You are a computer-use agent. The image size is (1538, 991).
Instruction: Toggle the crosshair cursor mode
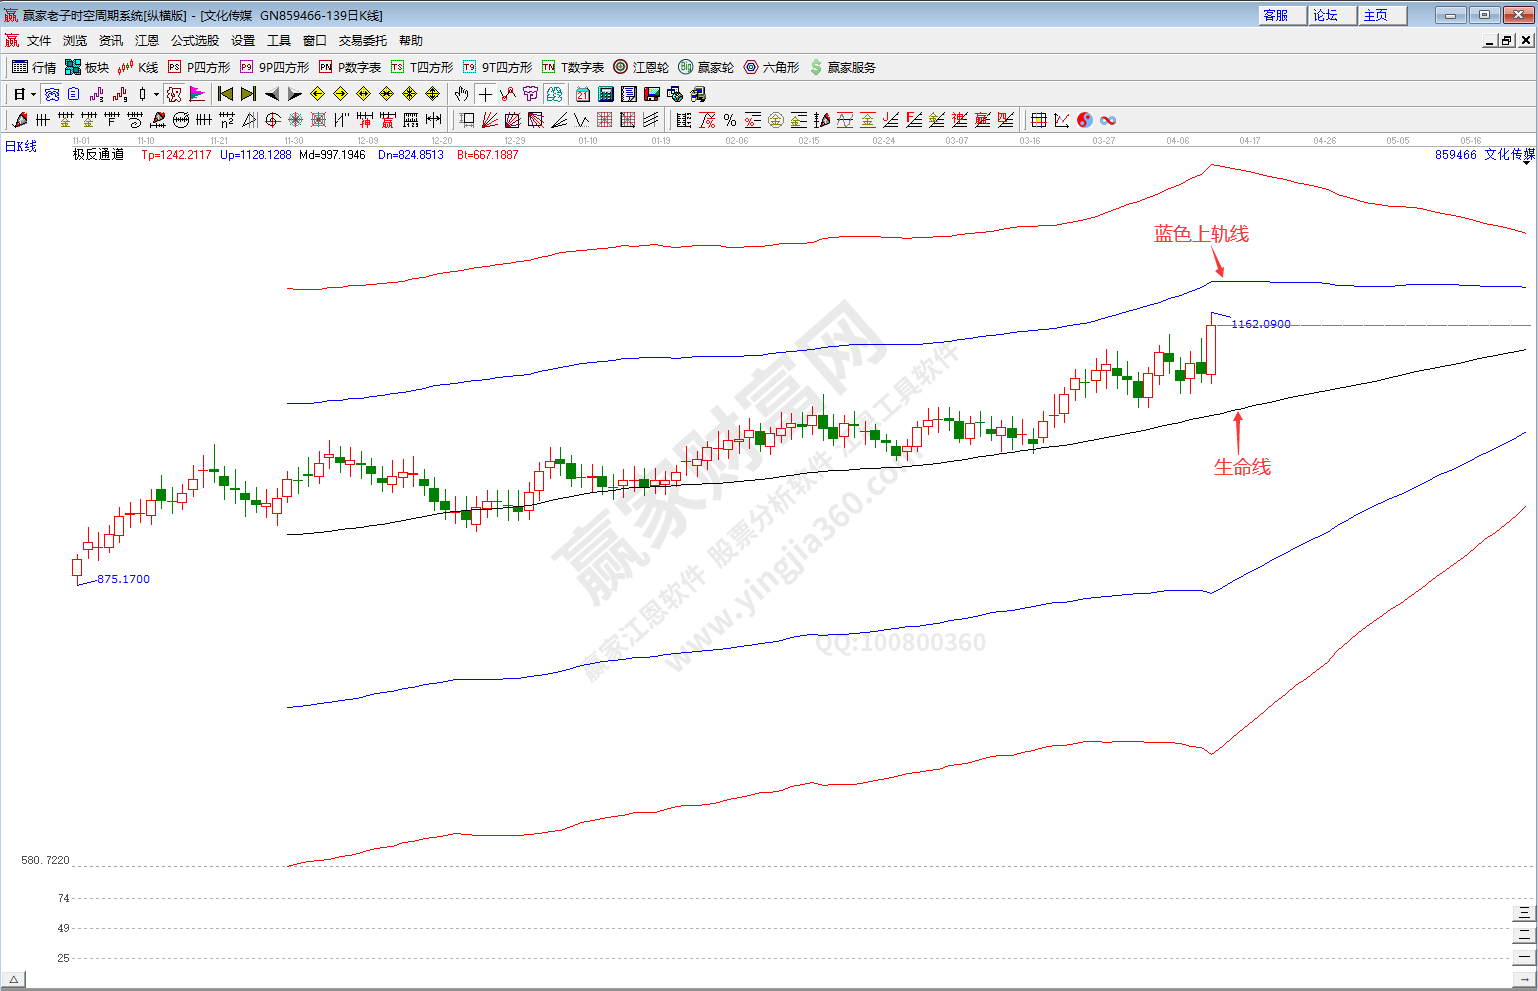click(485, 94)
